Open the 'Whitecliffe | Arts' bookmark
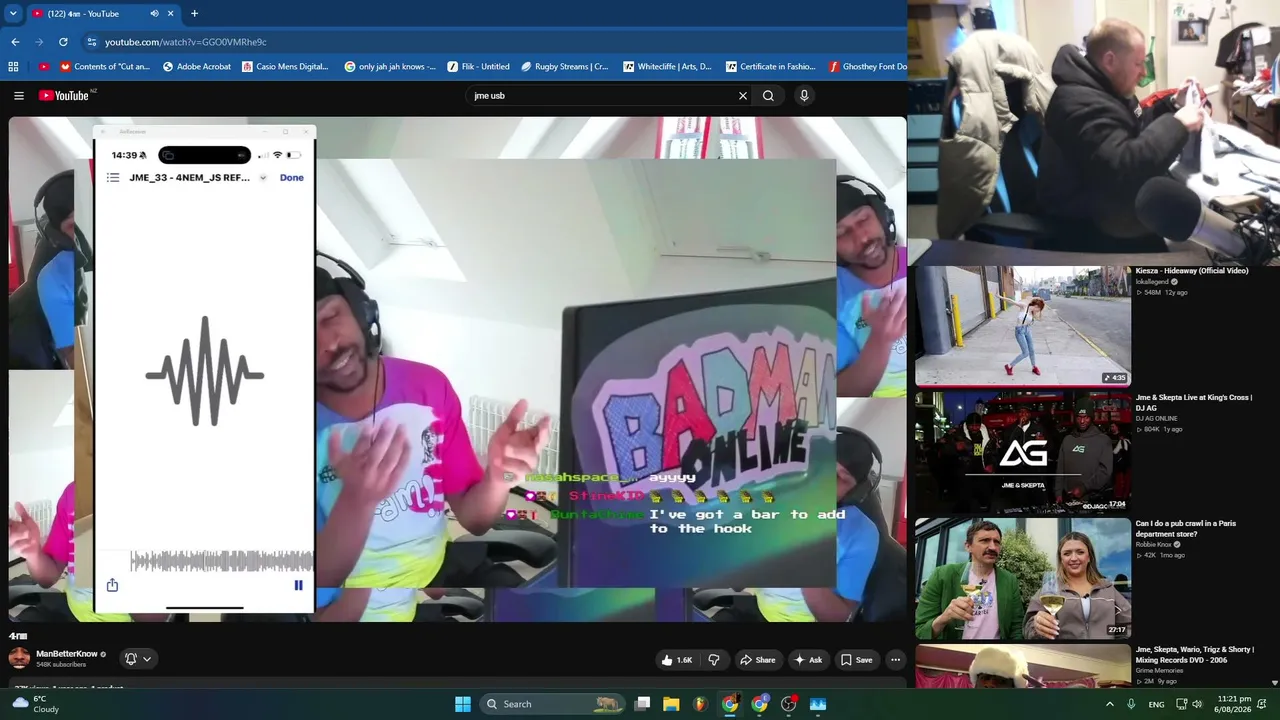This screenshot has height=720, width=1280. pos(667,67)
